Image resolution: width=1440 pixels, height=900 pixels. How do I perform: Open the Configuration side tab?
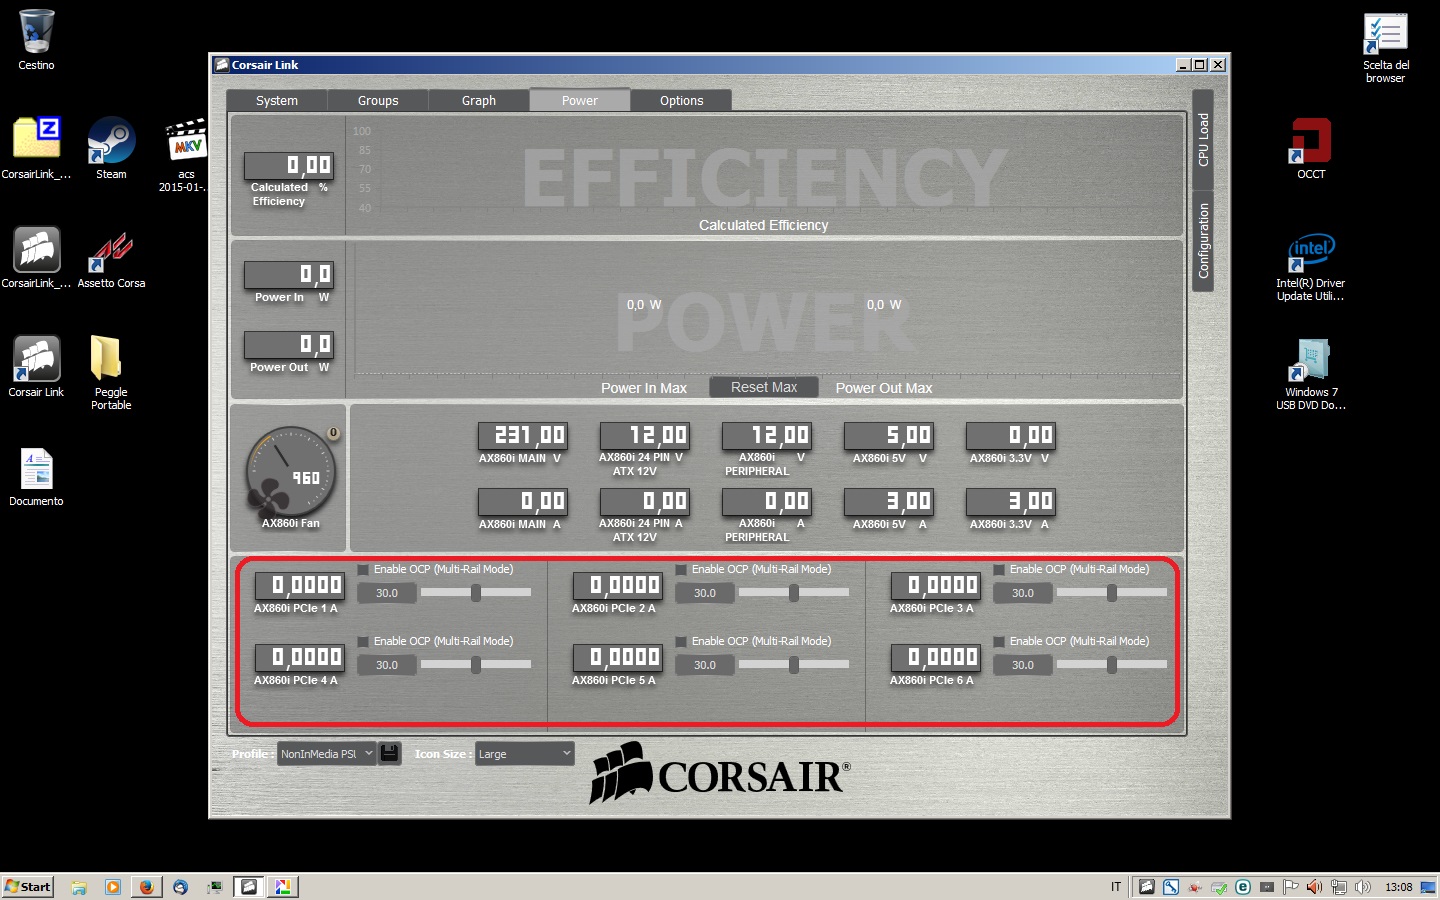point(1203,241)
